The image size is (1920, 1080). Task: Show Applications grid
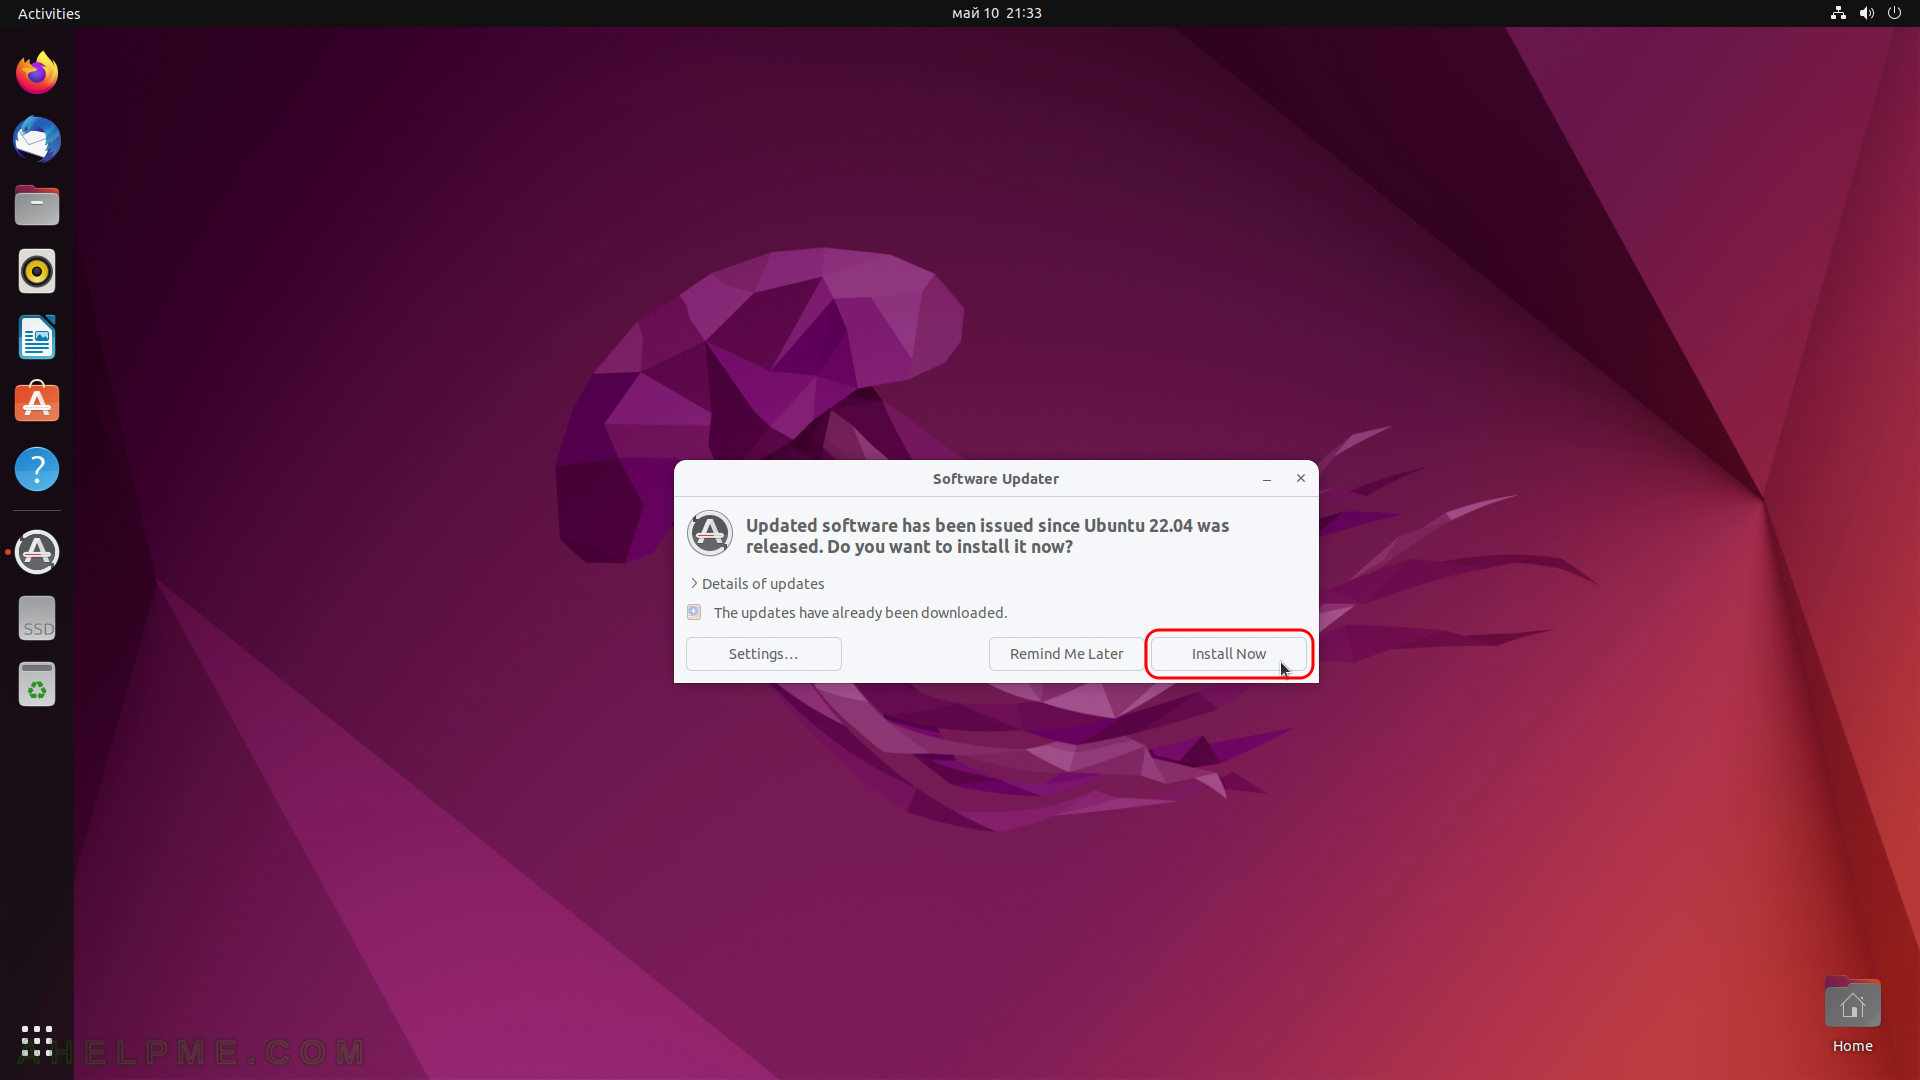point(37,1041)
